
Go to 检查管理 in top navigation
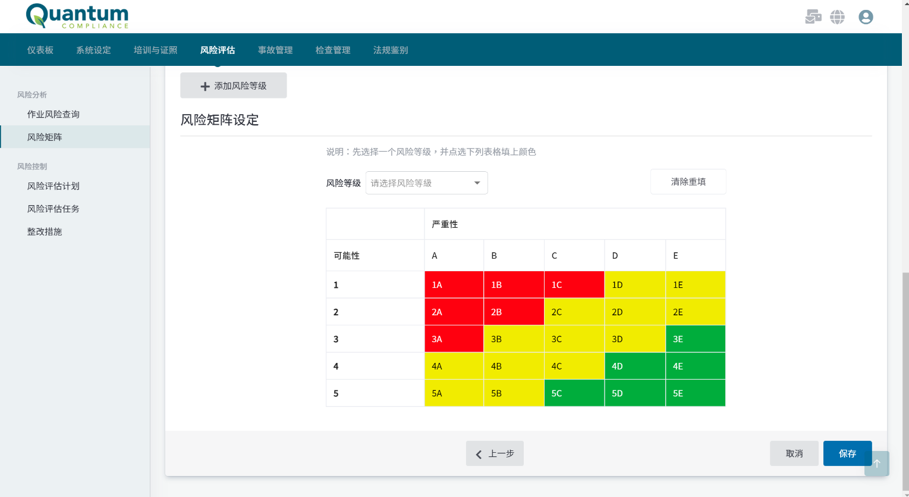click(x=333, y=50)
